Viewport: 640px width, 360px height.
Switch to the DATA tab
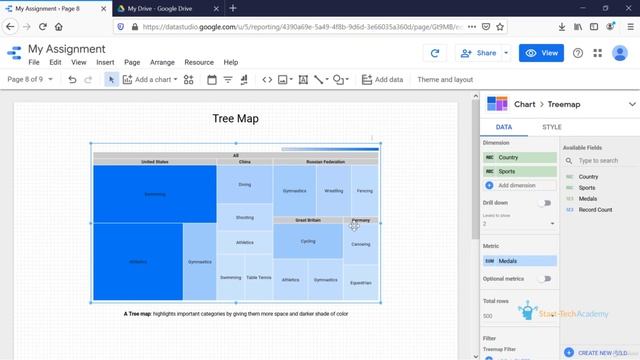pos(504,127)
